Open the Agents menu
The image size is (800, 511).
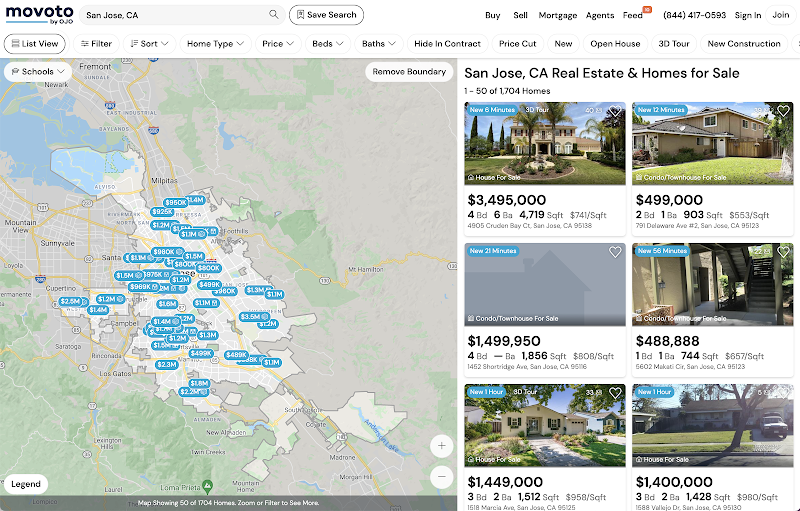[600, 15]
